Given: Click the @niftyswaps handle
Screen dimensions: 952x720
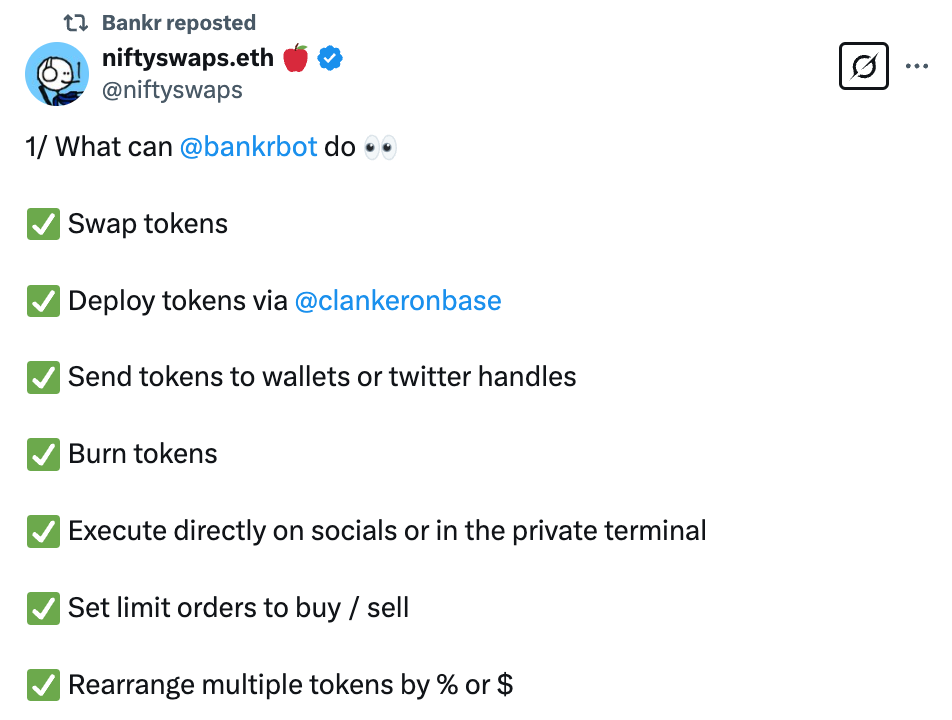Looking at the screenshot, I should [172, 90].
